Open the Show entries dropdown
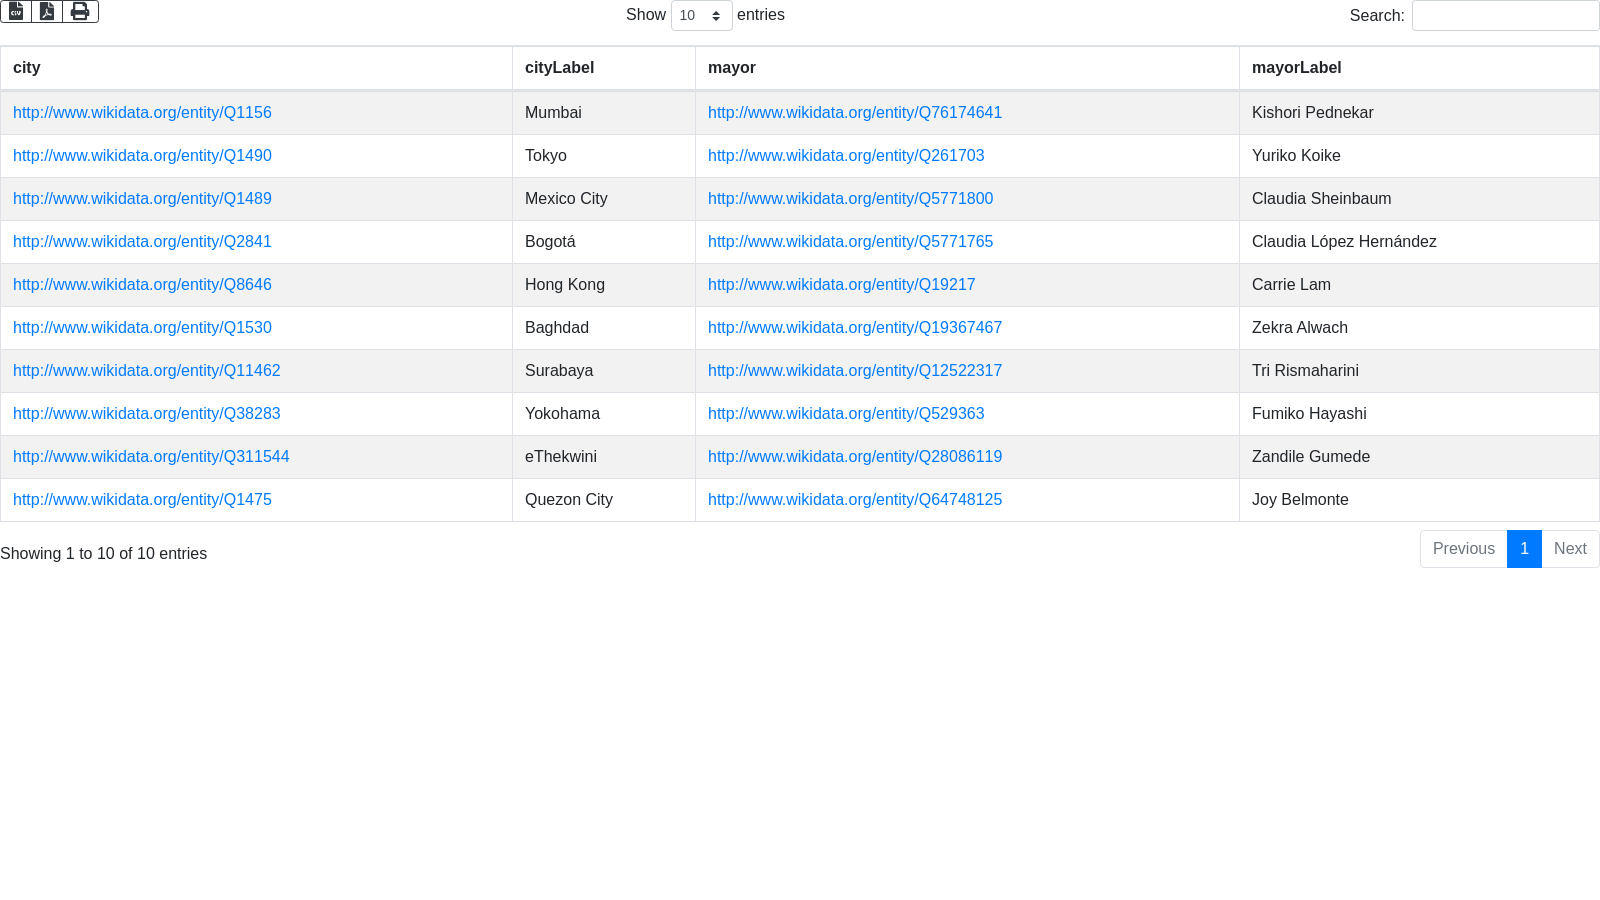1600x900 pixels. (x=701, y=16)
